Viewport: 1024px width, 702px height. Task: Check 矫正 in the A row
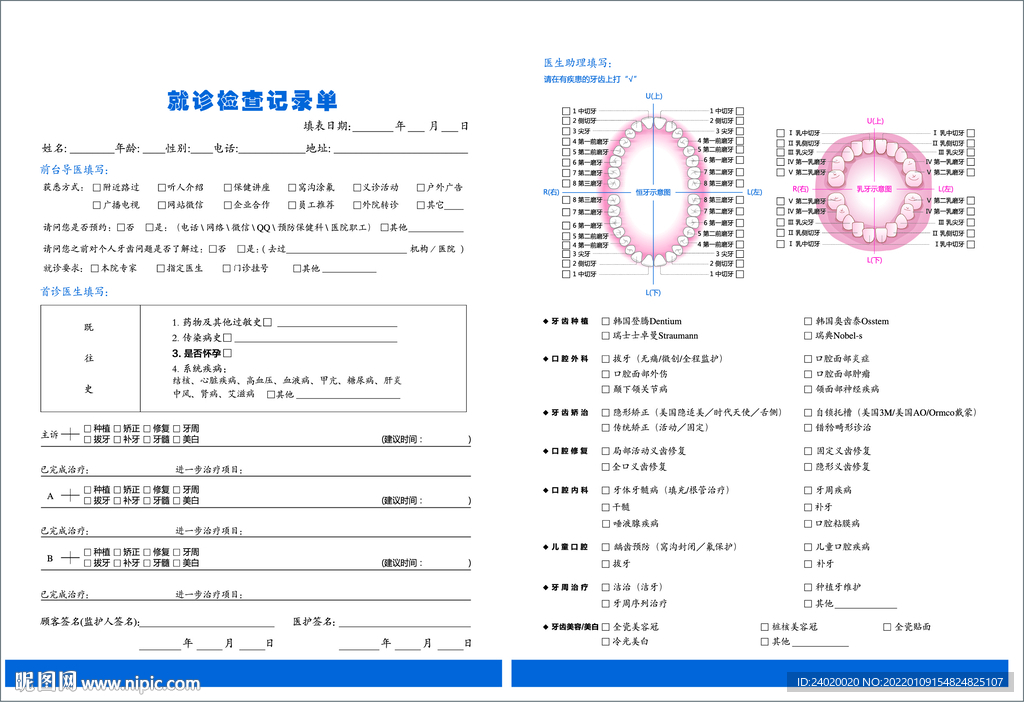pyautogui.click(x=118, y=490)
